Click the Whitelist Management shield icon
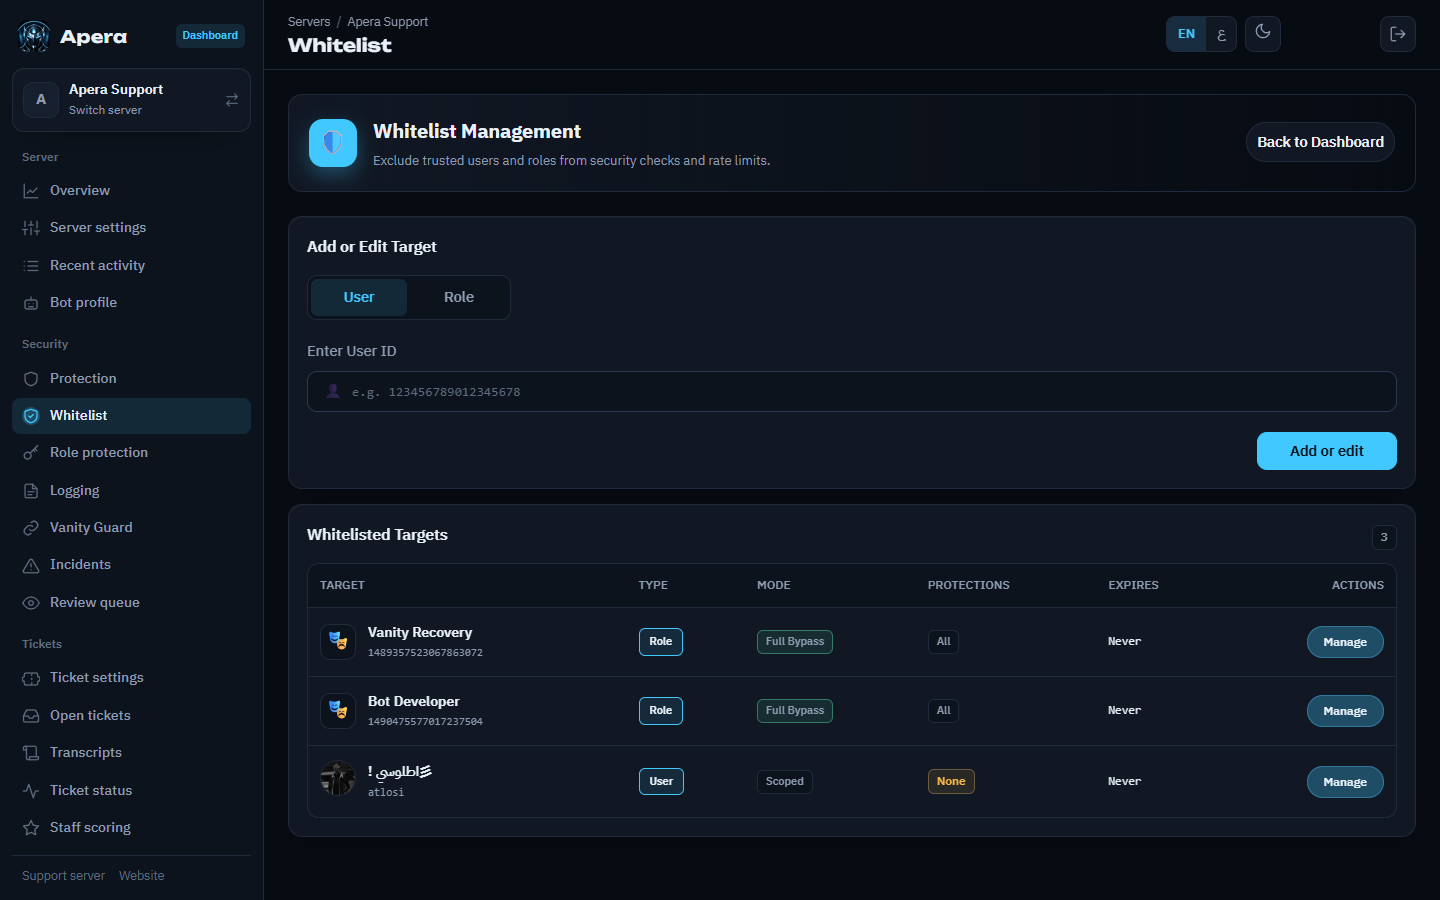1440x900 pixels. coord(333,143)
